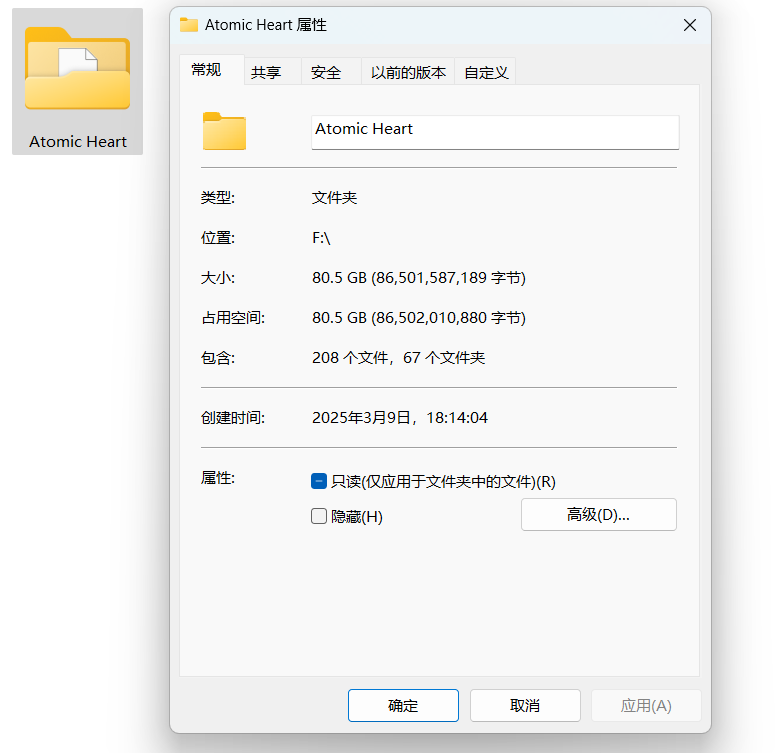
Task: Click the location value F:\
Action: pyautogui.click(x=321, y=238)
